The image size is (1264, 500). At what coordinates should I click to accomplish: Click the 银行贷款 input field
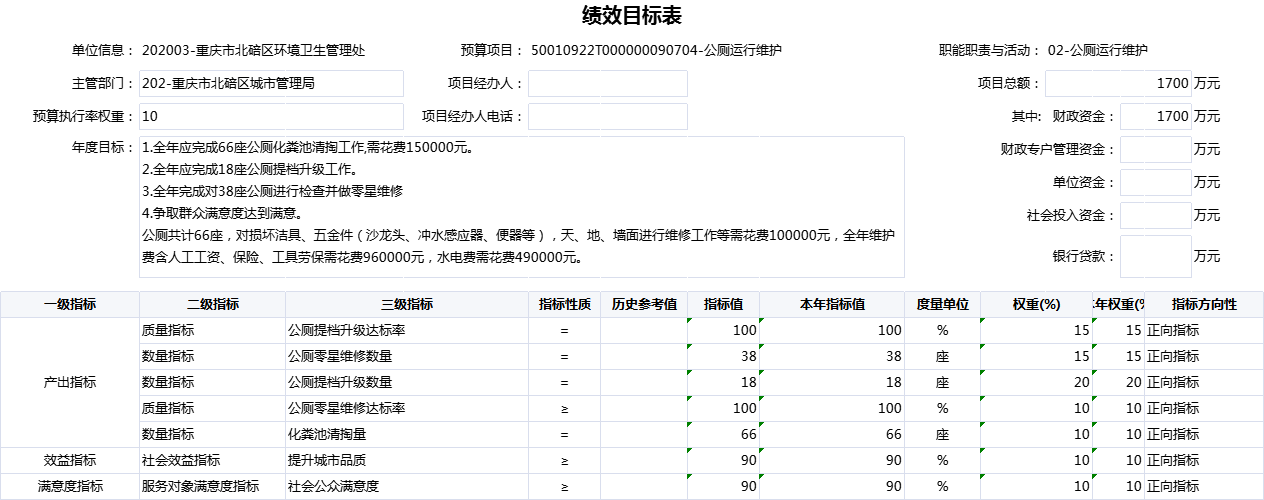(x=1156, y=256)
